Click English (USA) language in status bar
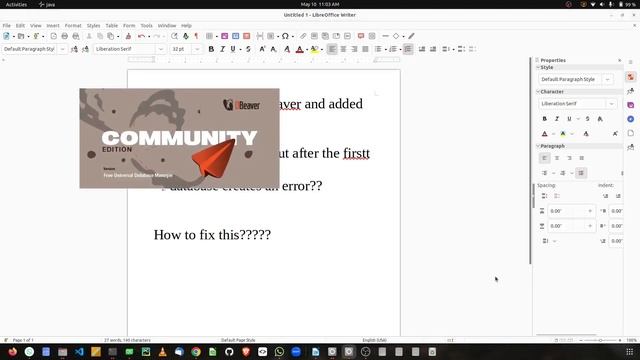The image size is (640, 360). [x=374, y=340]
